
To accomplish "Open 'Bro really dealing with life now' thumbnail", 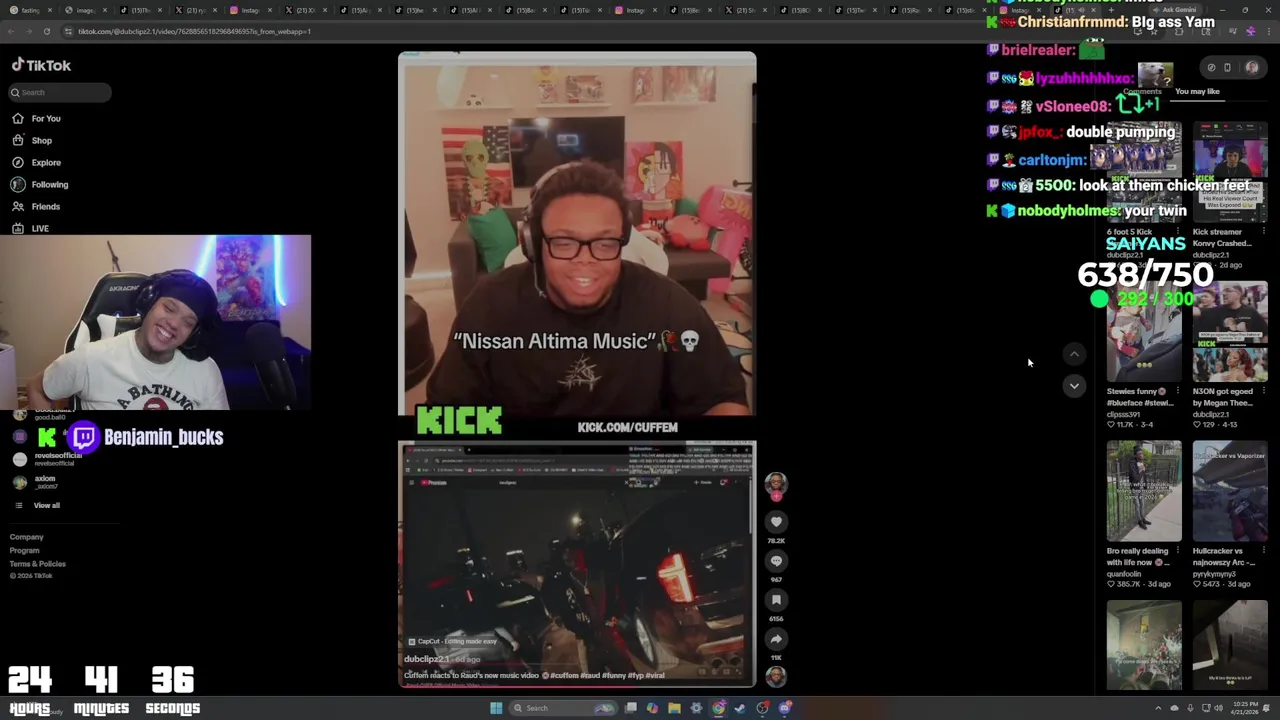I will point(1144,491).
